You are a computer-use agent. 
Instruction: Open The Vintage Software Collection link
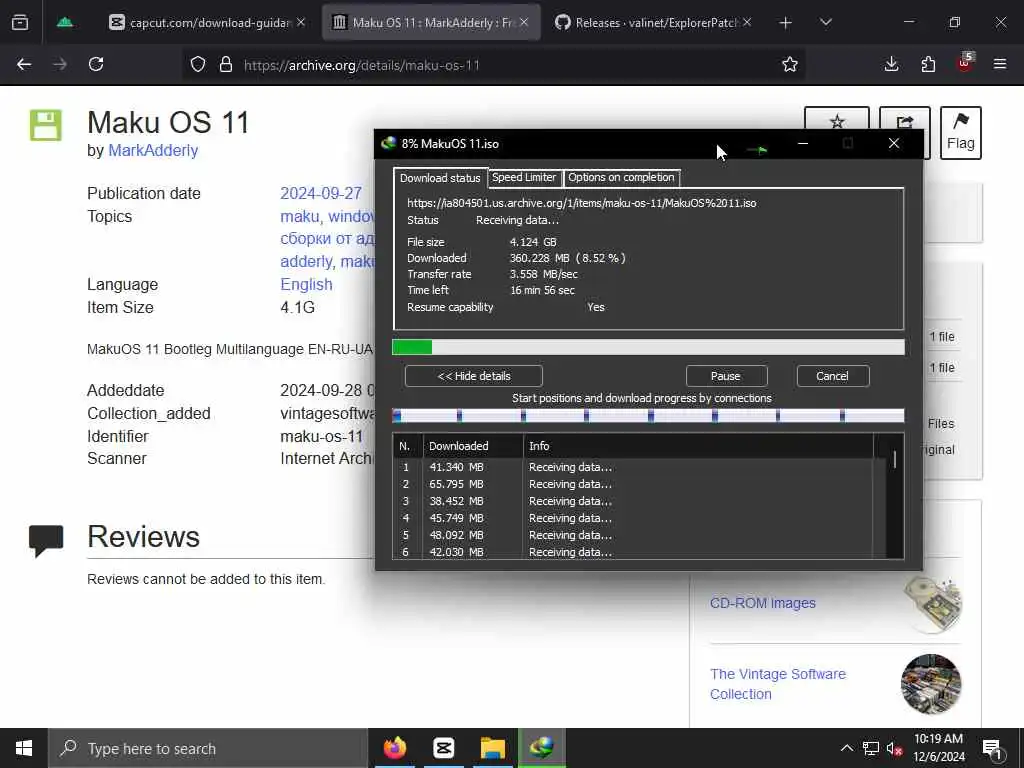778,684
